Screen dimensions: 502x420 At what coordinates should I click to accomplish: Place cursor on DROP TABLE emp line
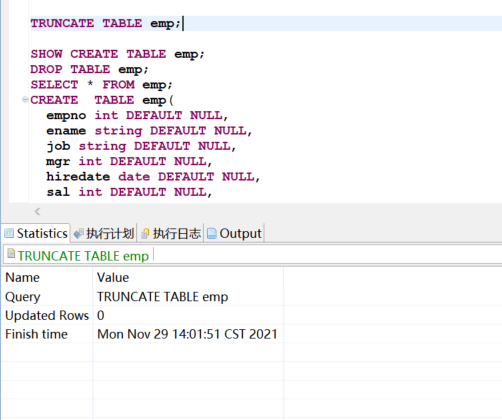89,69
